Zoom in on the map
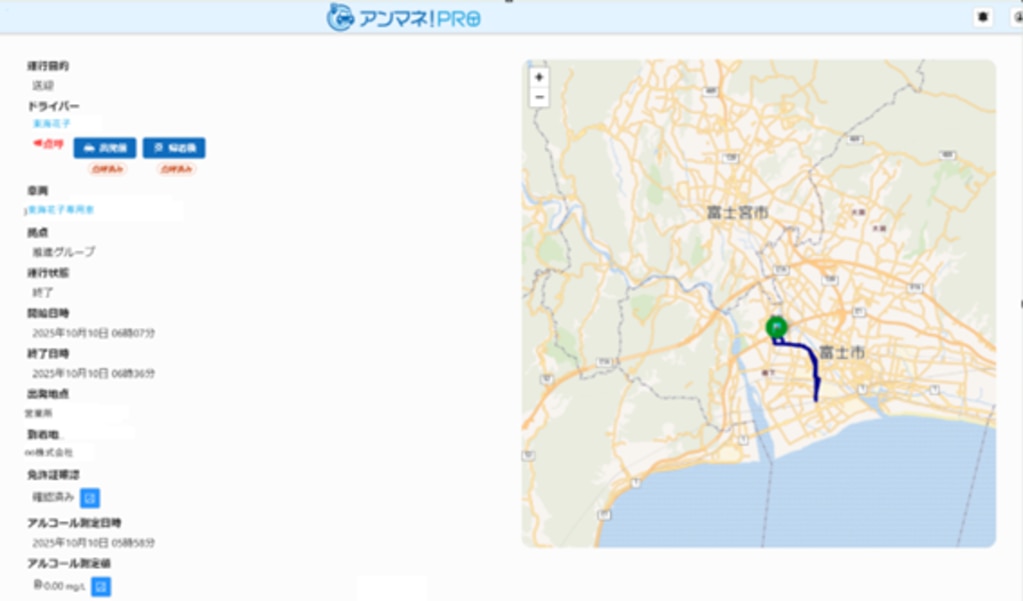1023x601 pixels. tap(539, 78)
